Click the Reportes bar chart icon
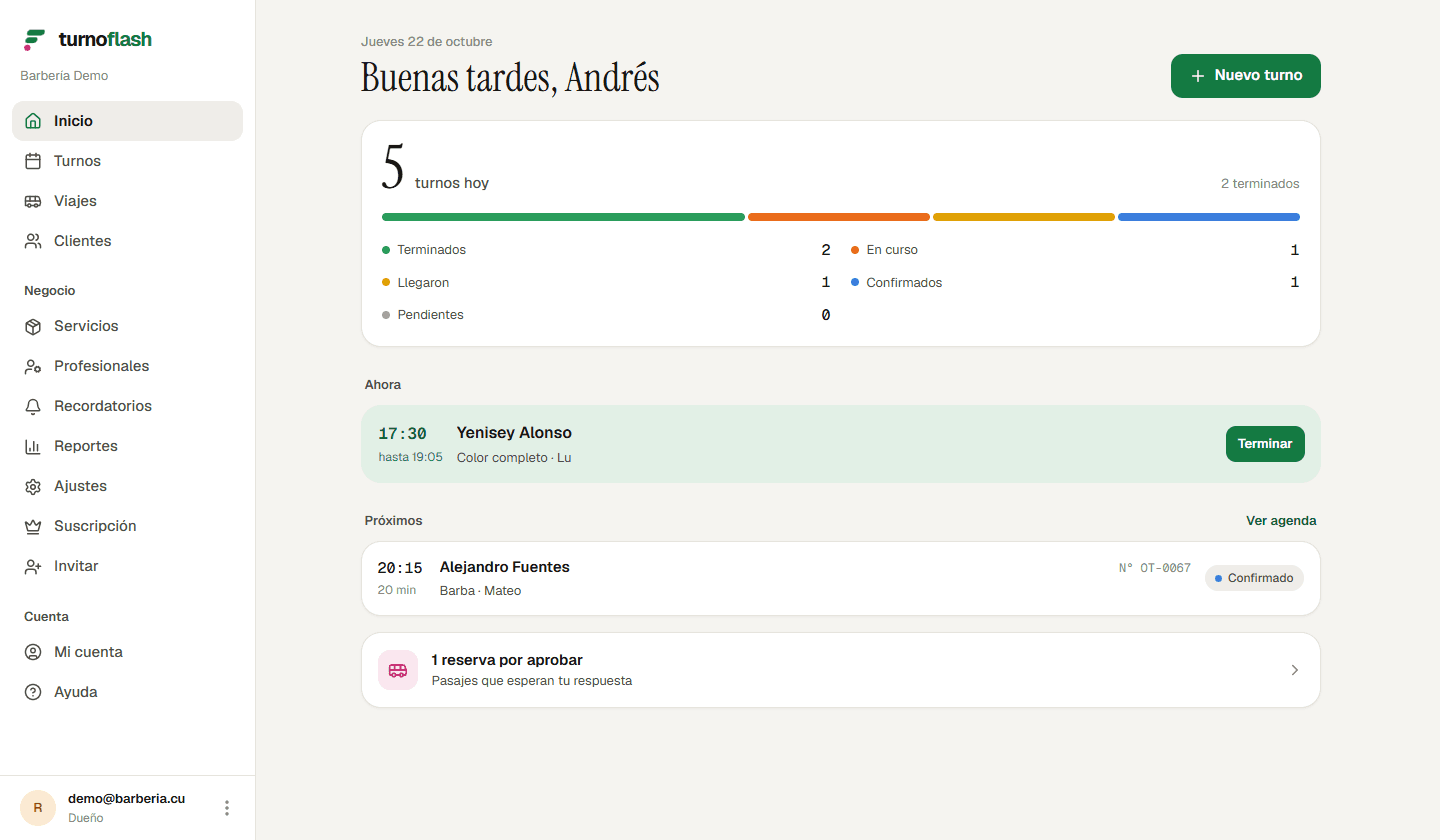Screen dimensions: 1440x840 [33, 446]
